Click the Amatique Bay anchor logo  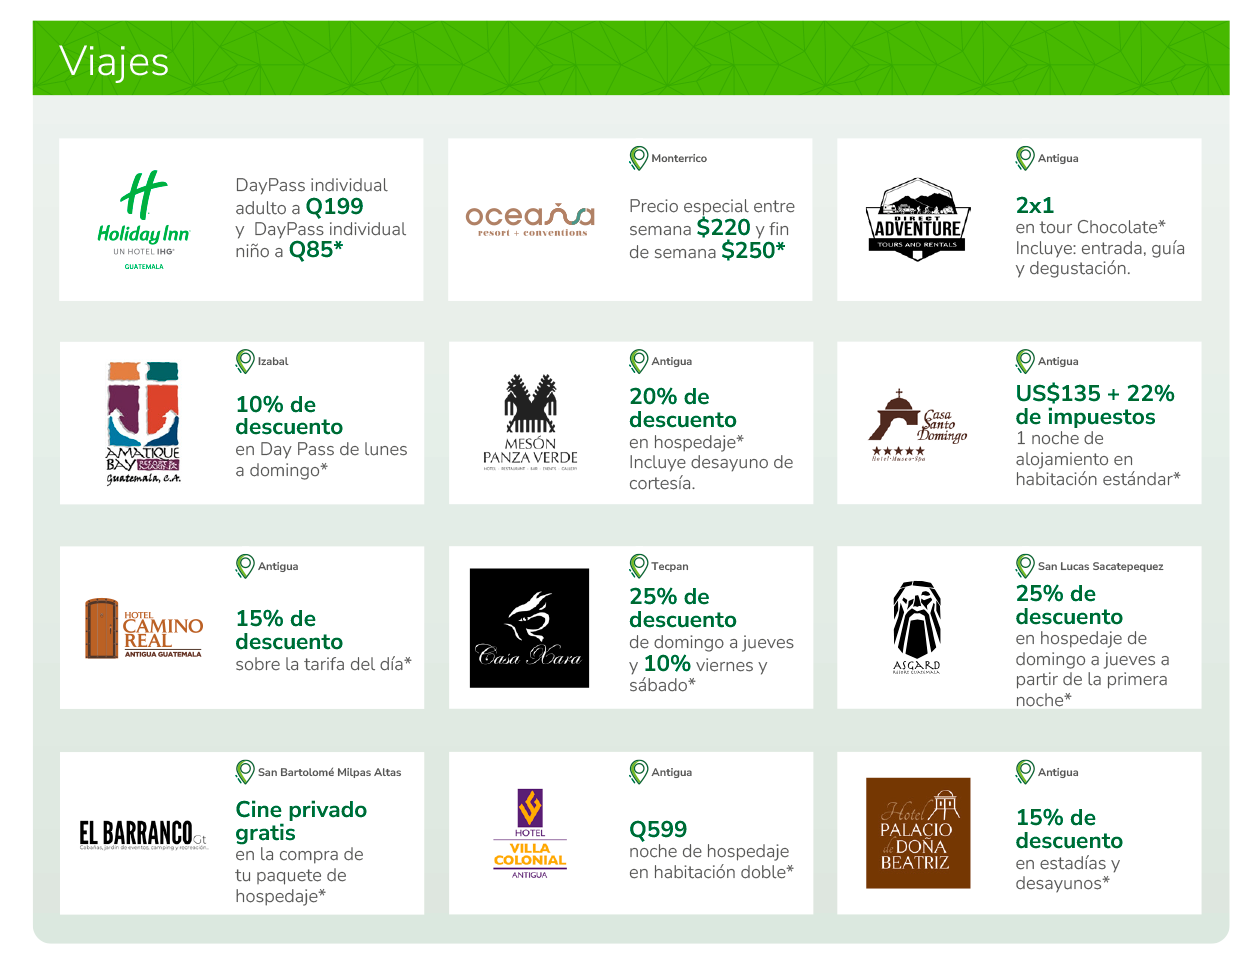point(143,423)
